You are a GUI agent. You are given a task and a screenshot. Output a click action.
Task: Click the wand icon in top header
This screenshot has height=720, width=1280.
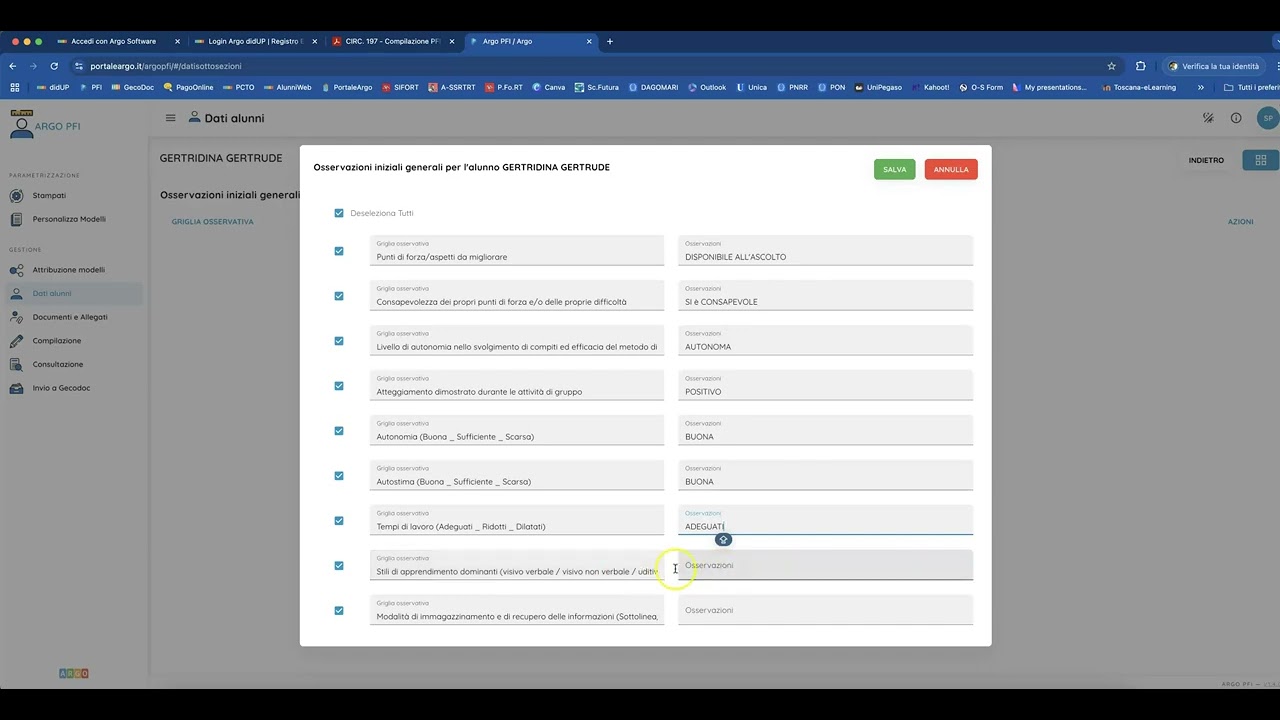[x=1208, y=118]
